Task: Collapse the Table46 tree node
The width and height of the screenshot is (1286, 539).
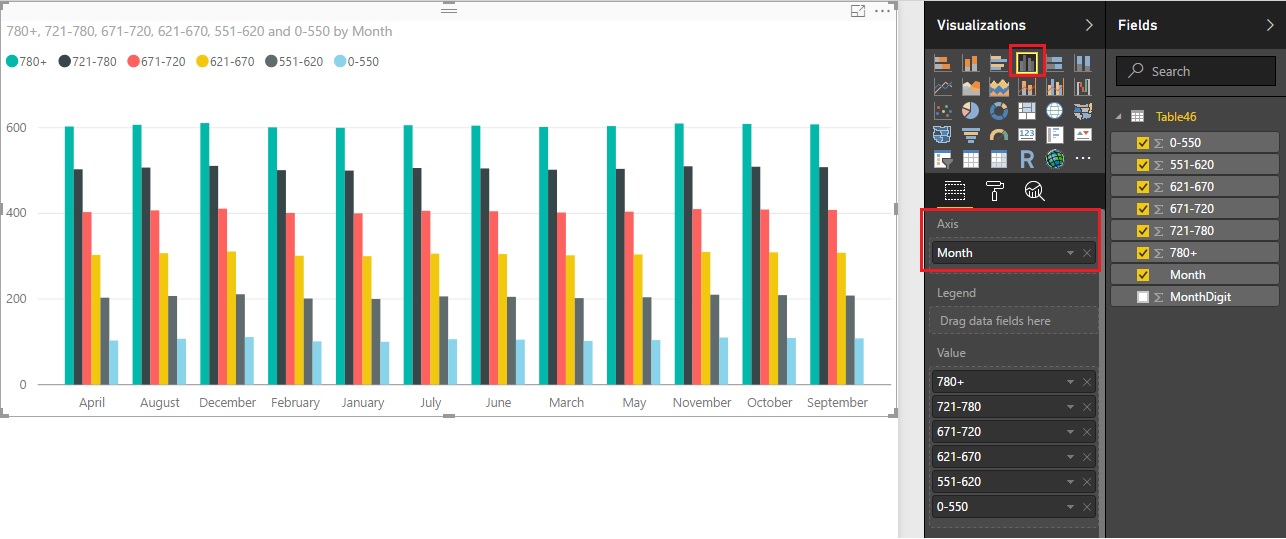Action: 1119,117
